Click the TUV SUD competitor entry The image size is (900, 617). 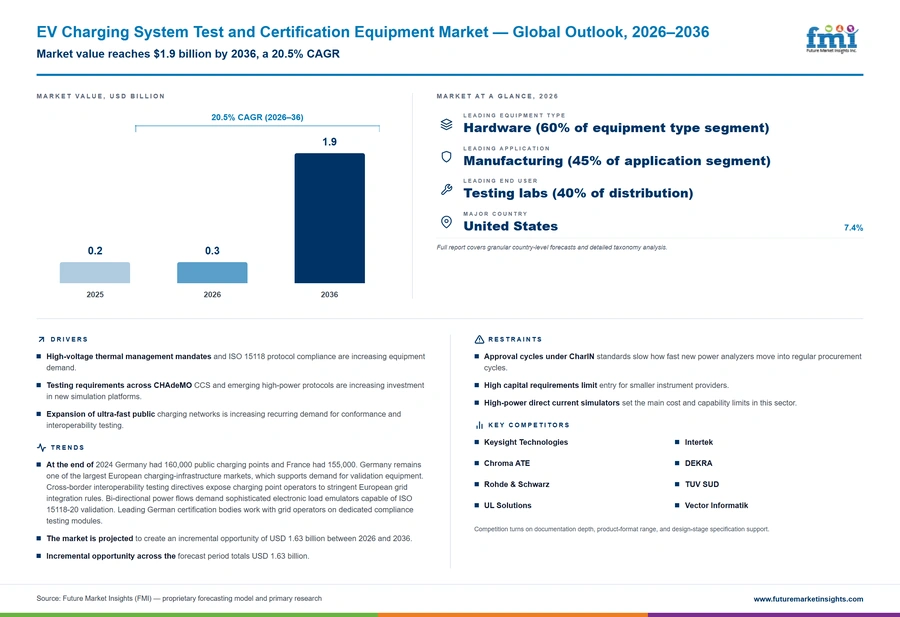(x=701, y=484)
